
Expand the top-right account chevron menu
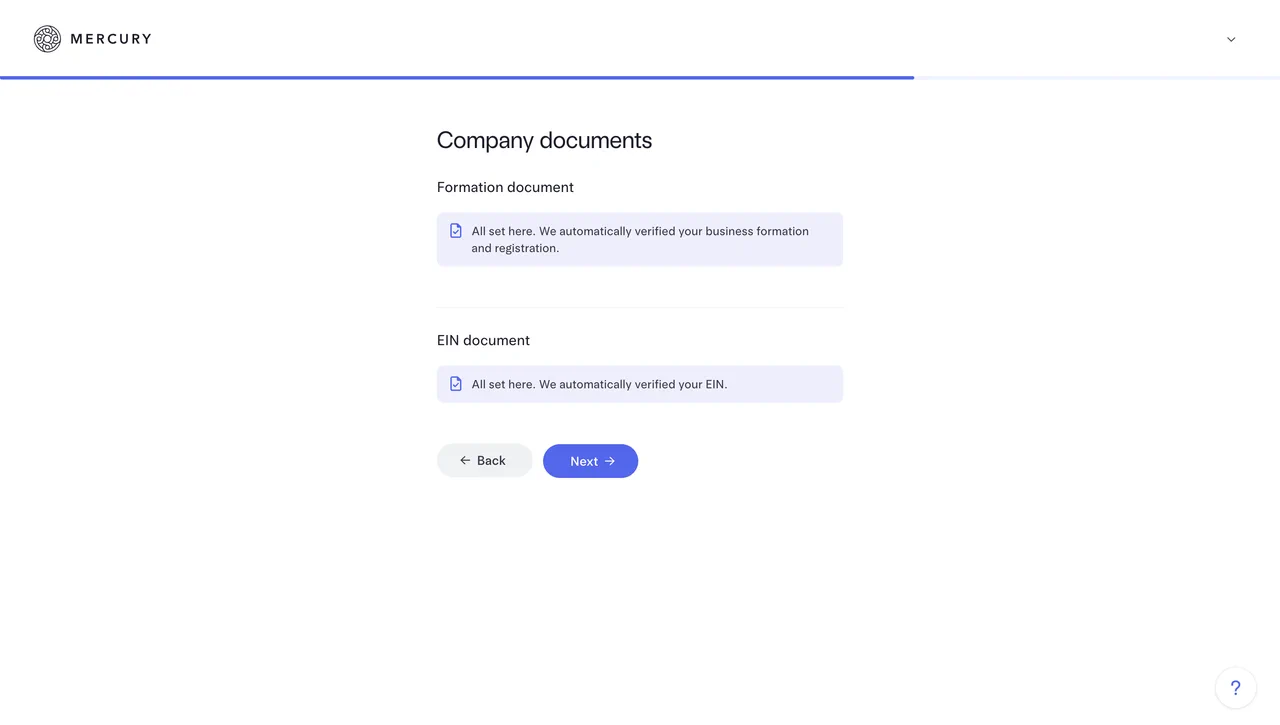[x=1231, y=40]
